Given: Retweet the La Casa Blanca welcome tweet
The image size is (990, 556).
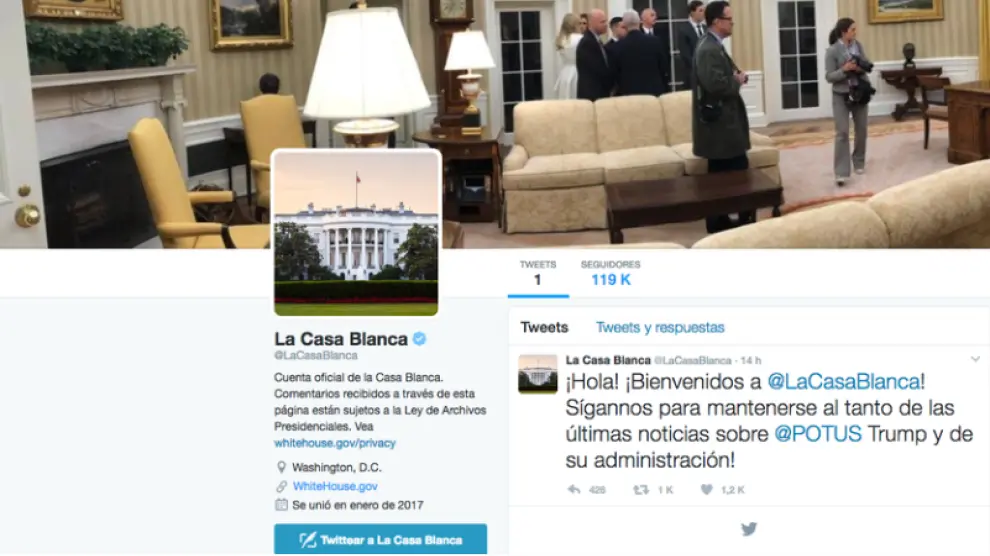Looking at the screenshot, I should 641,490.
